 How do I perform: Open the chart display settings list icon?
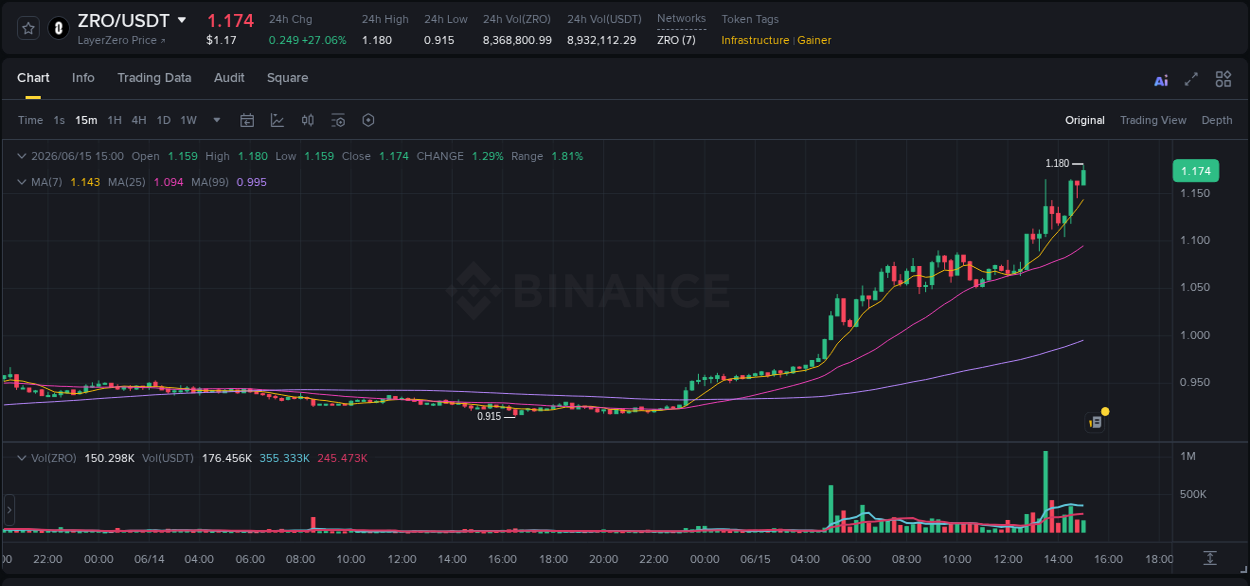pyautogui.click(x=338, y=120)
